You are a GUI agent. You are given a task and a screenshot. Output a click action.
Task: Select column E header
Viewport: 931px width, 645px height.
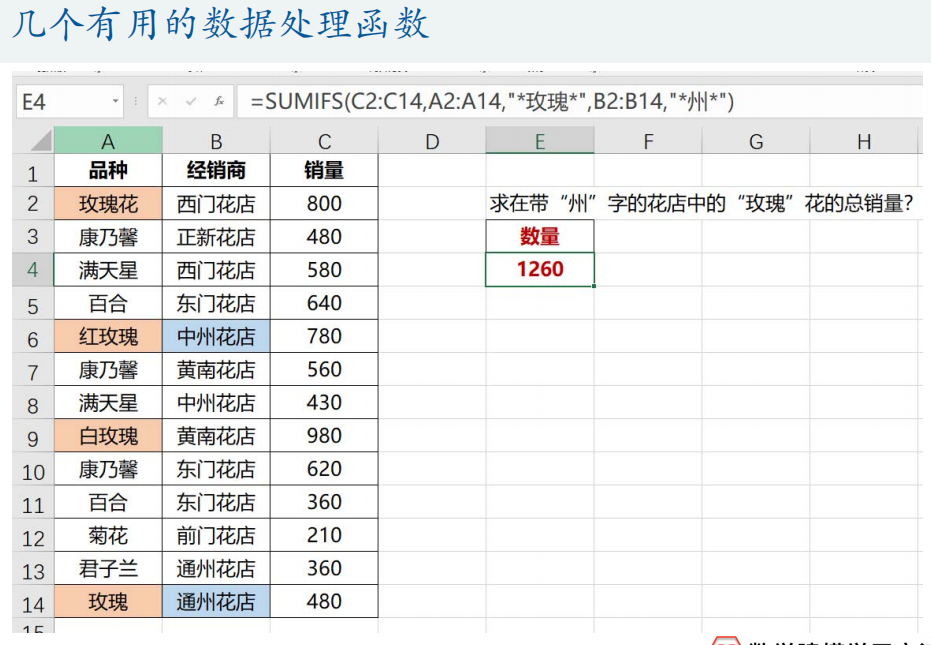(x=540, y=141)
